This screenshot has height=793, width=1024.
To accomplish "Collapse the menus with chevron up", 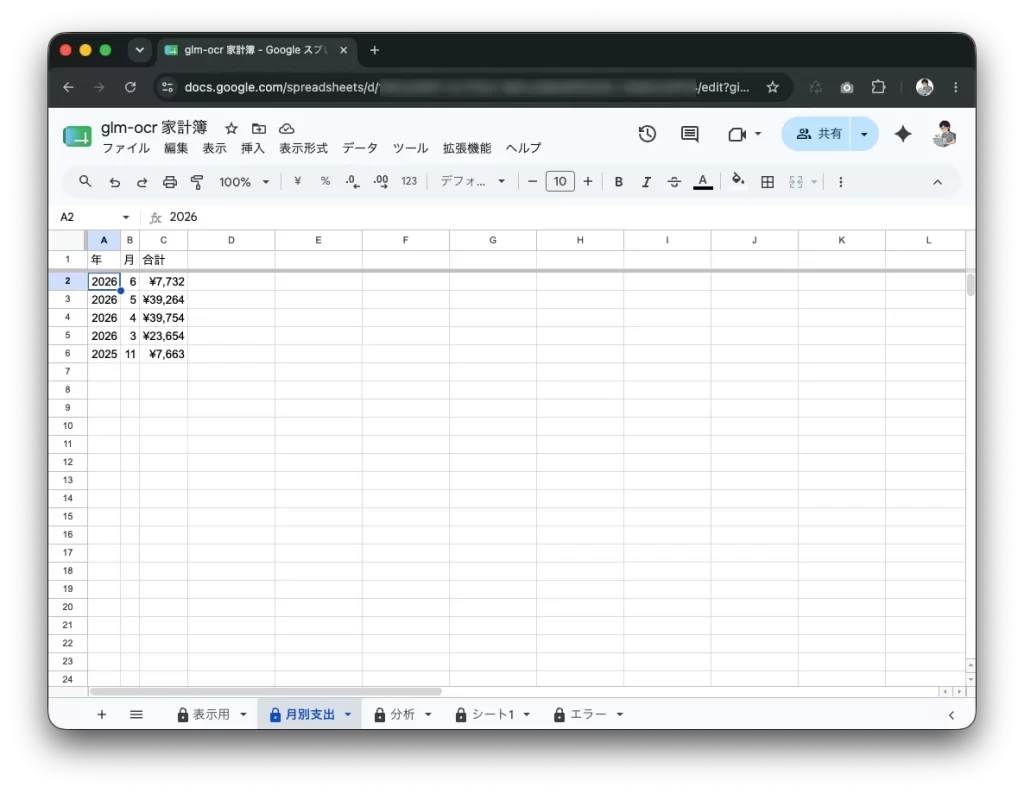I will [937, 182].
